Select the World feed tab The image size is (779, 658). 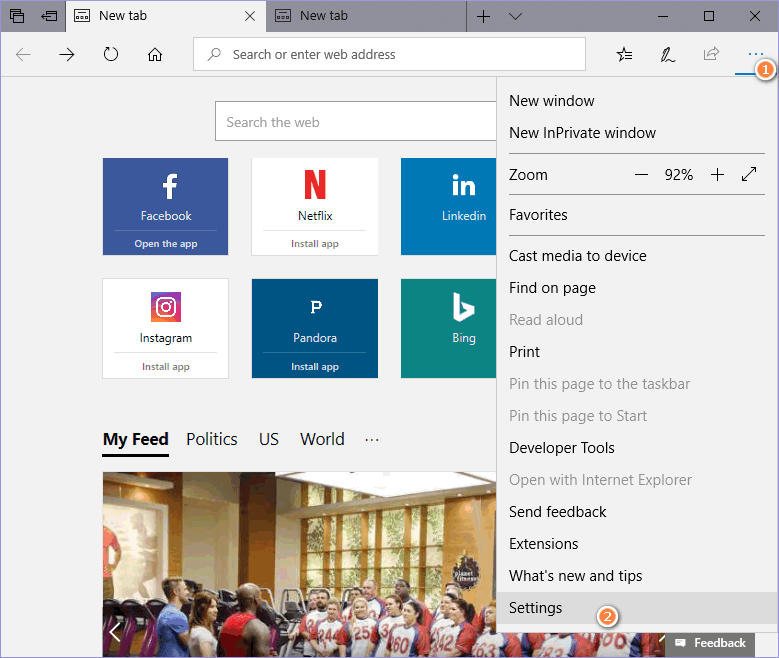pyautogui.click(x=322, y=439)
